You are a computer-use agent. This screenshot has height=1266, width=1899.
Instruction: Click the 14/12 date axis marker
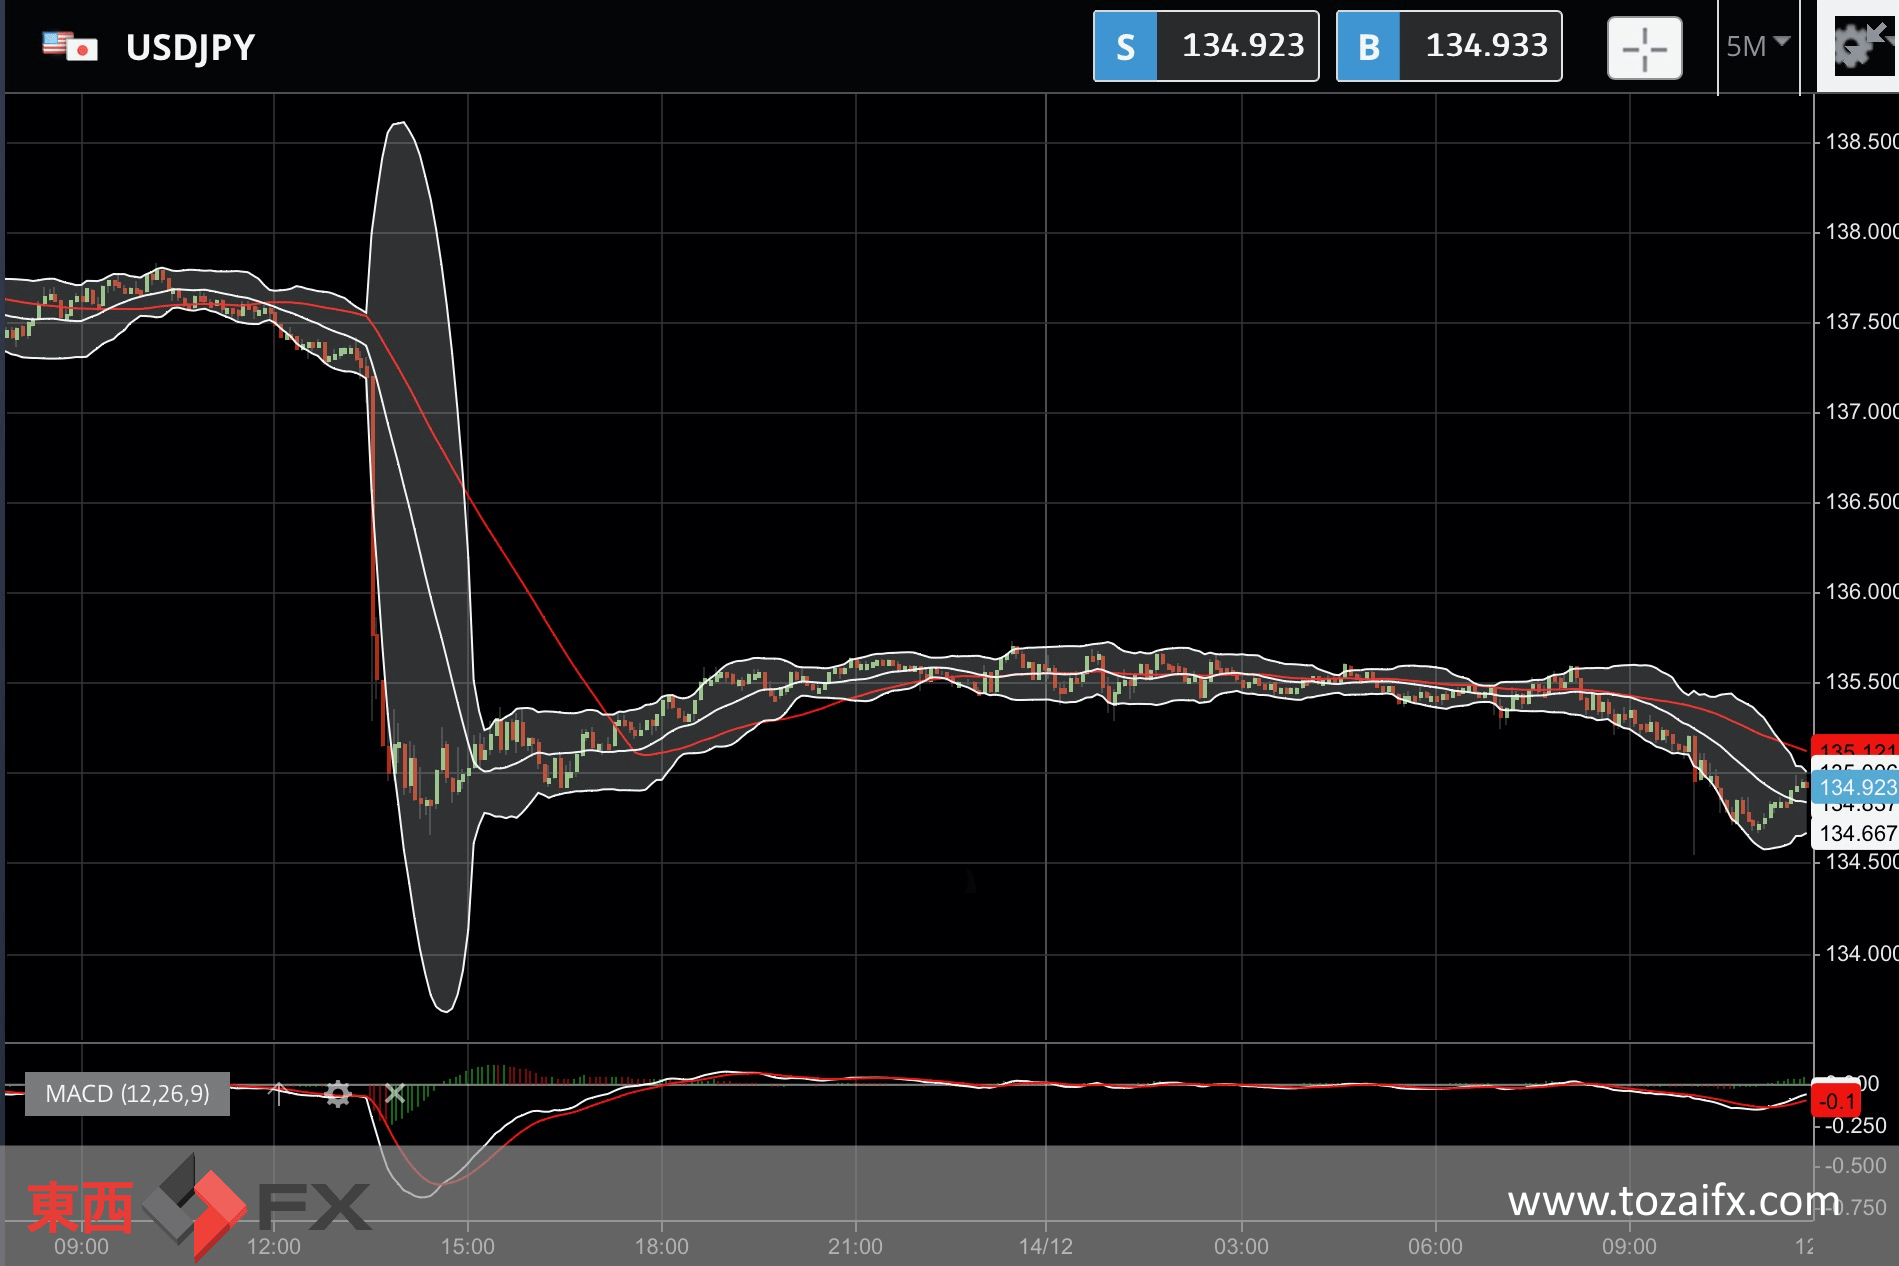pos(1046,1246)
